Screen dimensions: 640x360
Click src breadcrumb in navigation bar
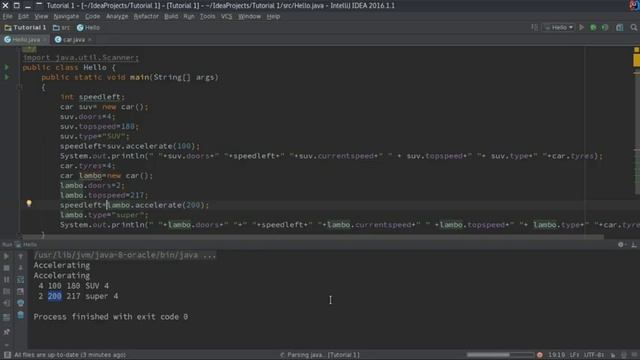(x=61, y=27)
